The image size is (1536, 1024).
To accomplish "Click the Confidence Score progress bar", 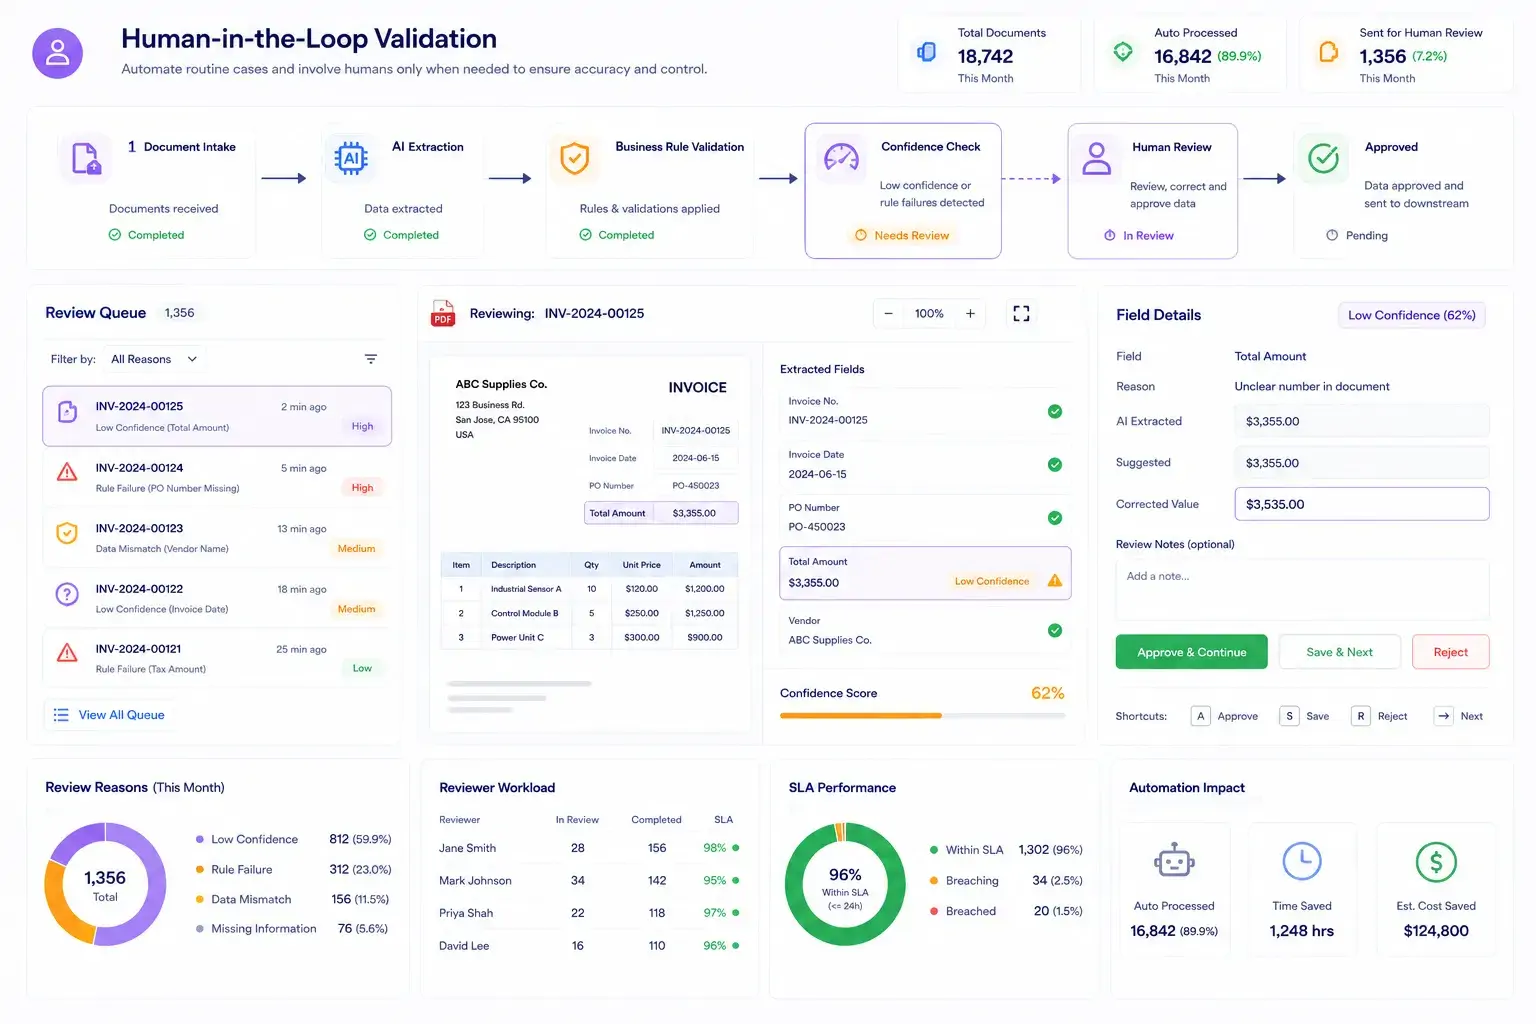I will [x=922, y=716].
